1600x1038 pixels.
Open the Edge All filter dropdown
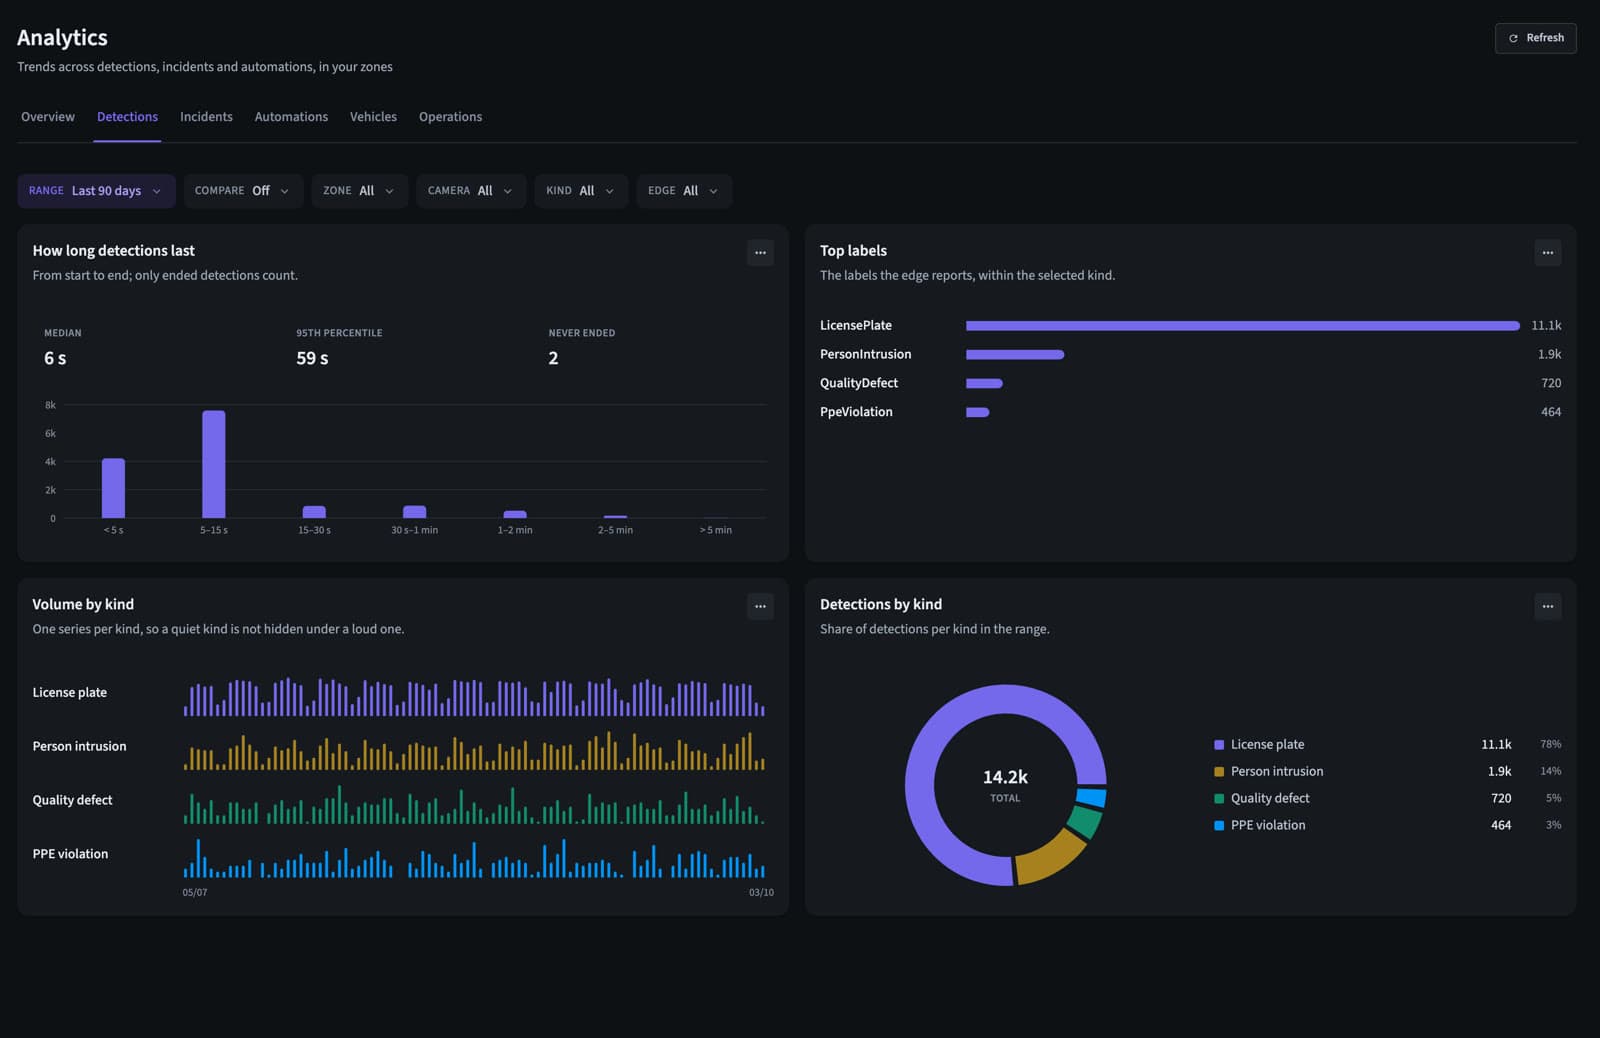point(684,191)
